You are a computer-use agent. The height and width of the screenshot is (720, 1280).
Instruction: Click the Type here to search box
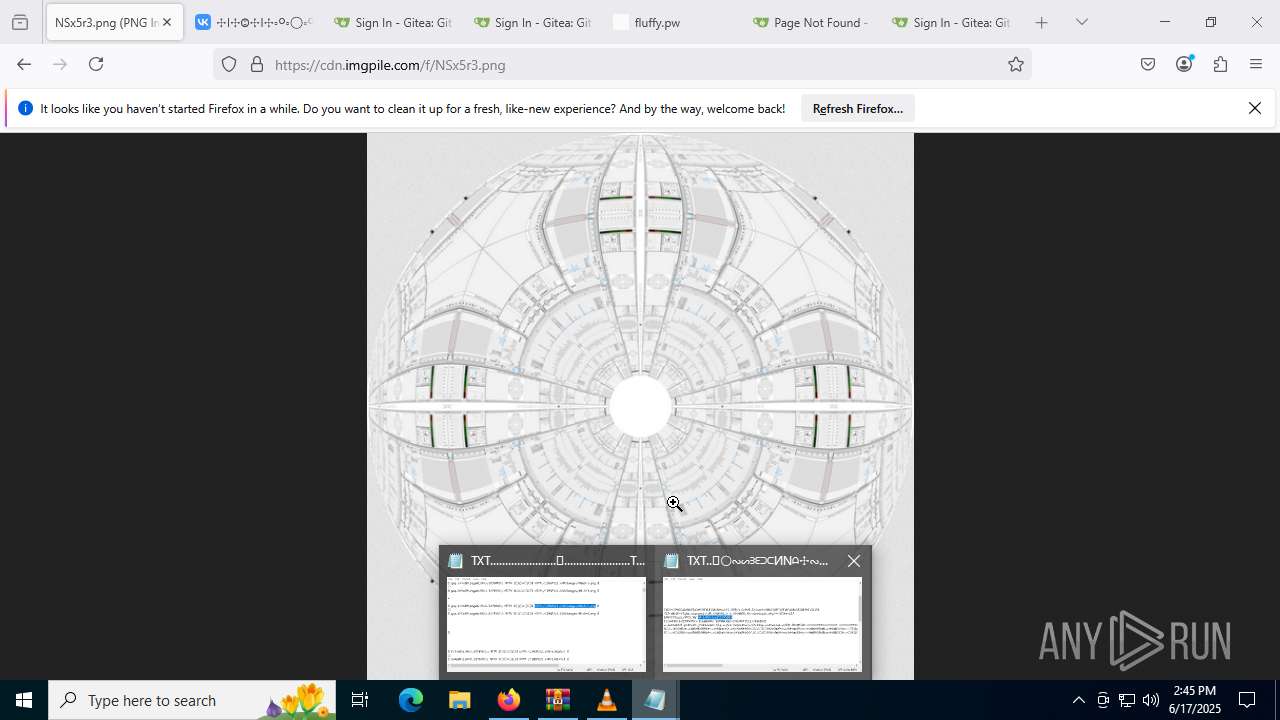[x=192, y=700]
